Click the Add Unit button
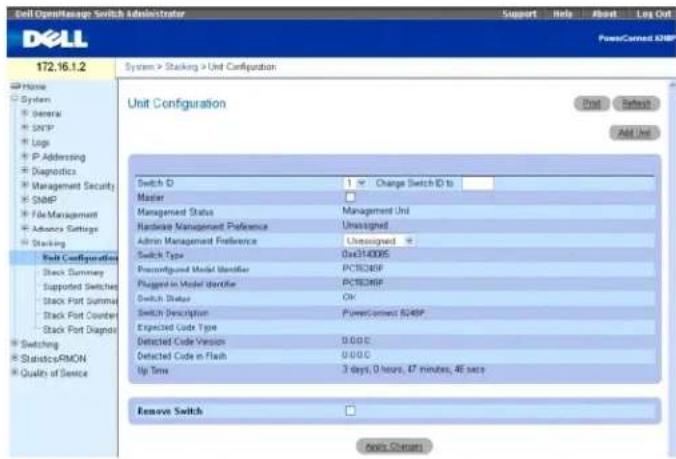This screenshot has height=459, width=676. point(634,132)
